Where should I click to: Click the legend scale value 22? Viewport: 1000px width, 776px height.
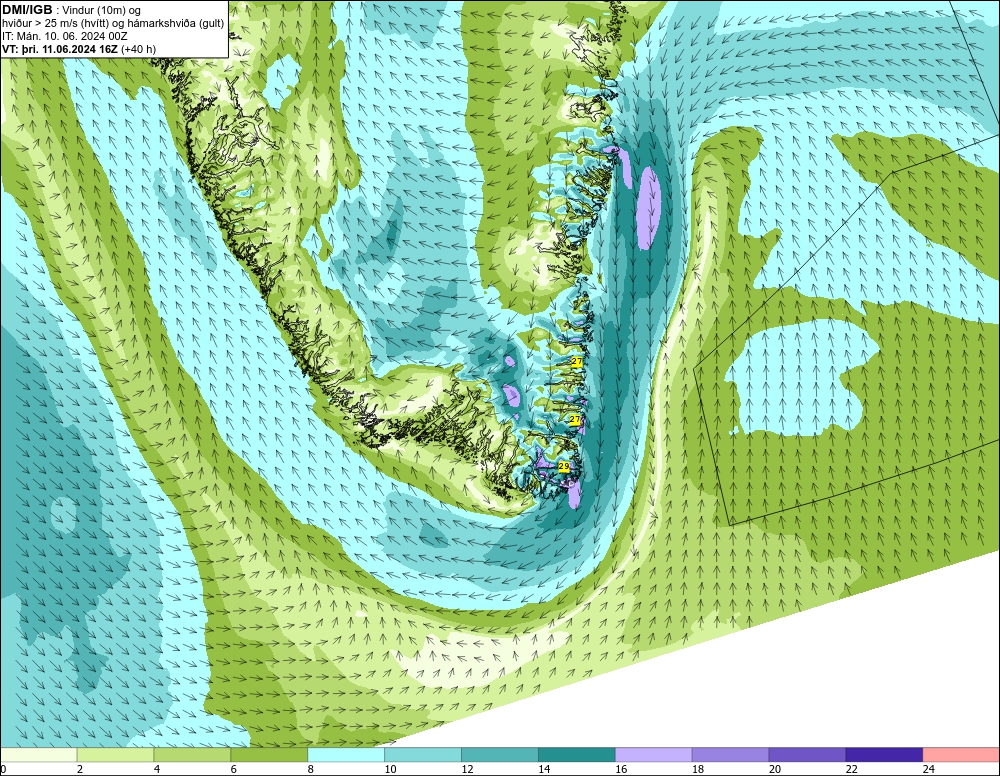tap(852, 769)
